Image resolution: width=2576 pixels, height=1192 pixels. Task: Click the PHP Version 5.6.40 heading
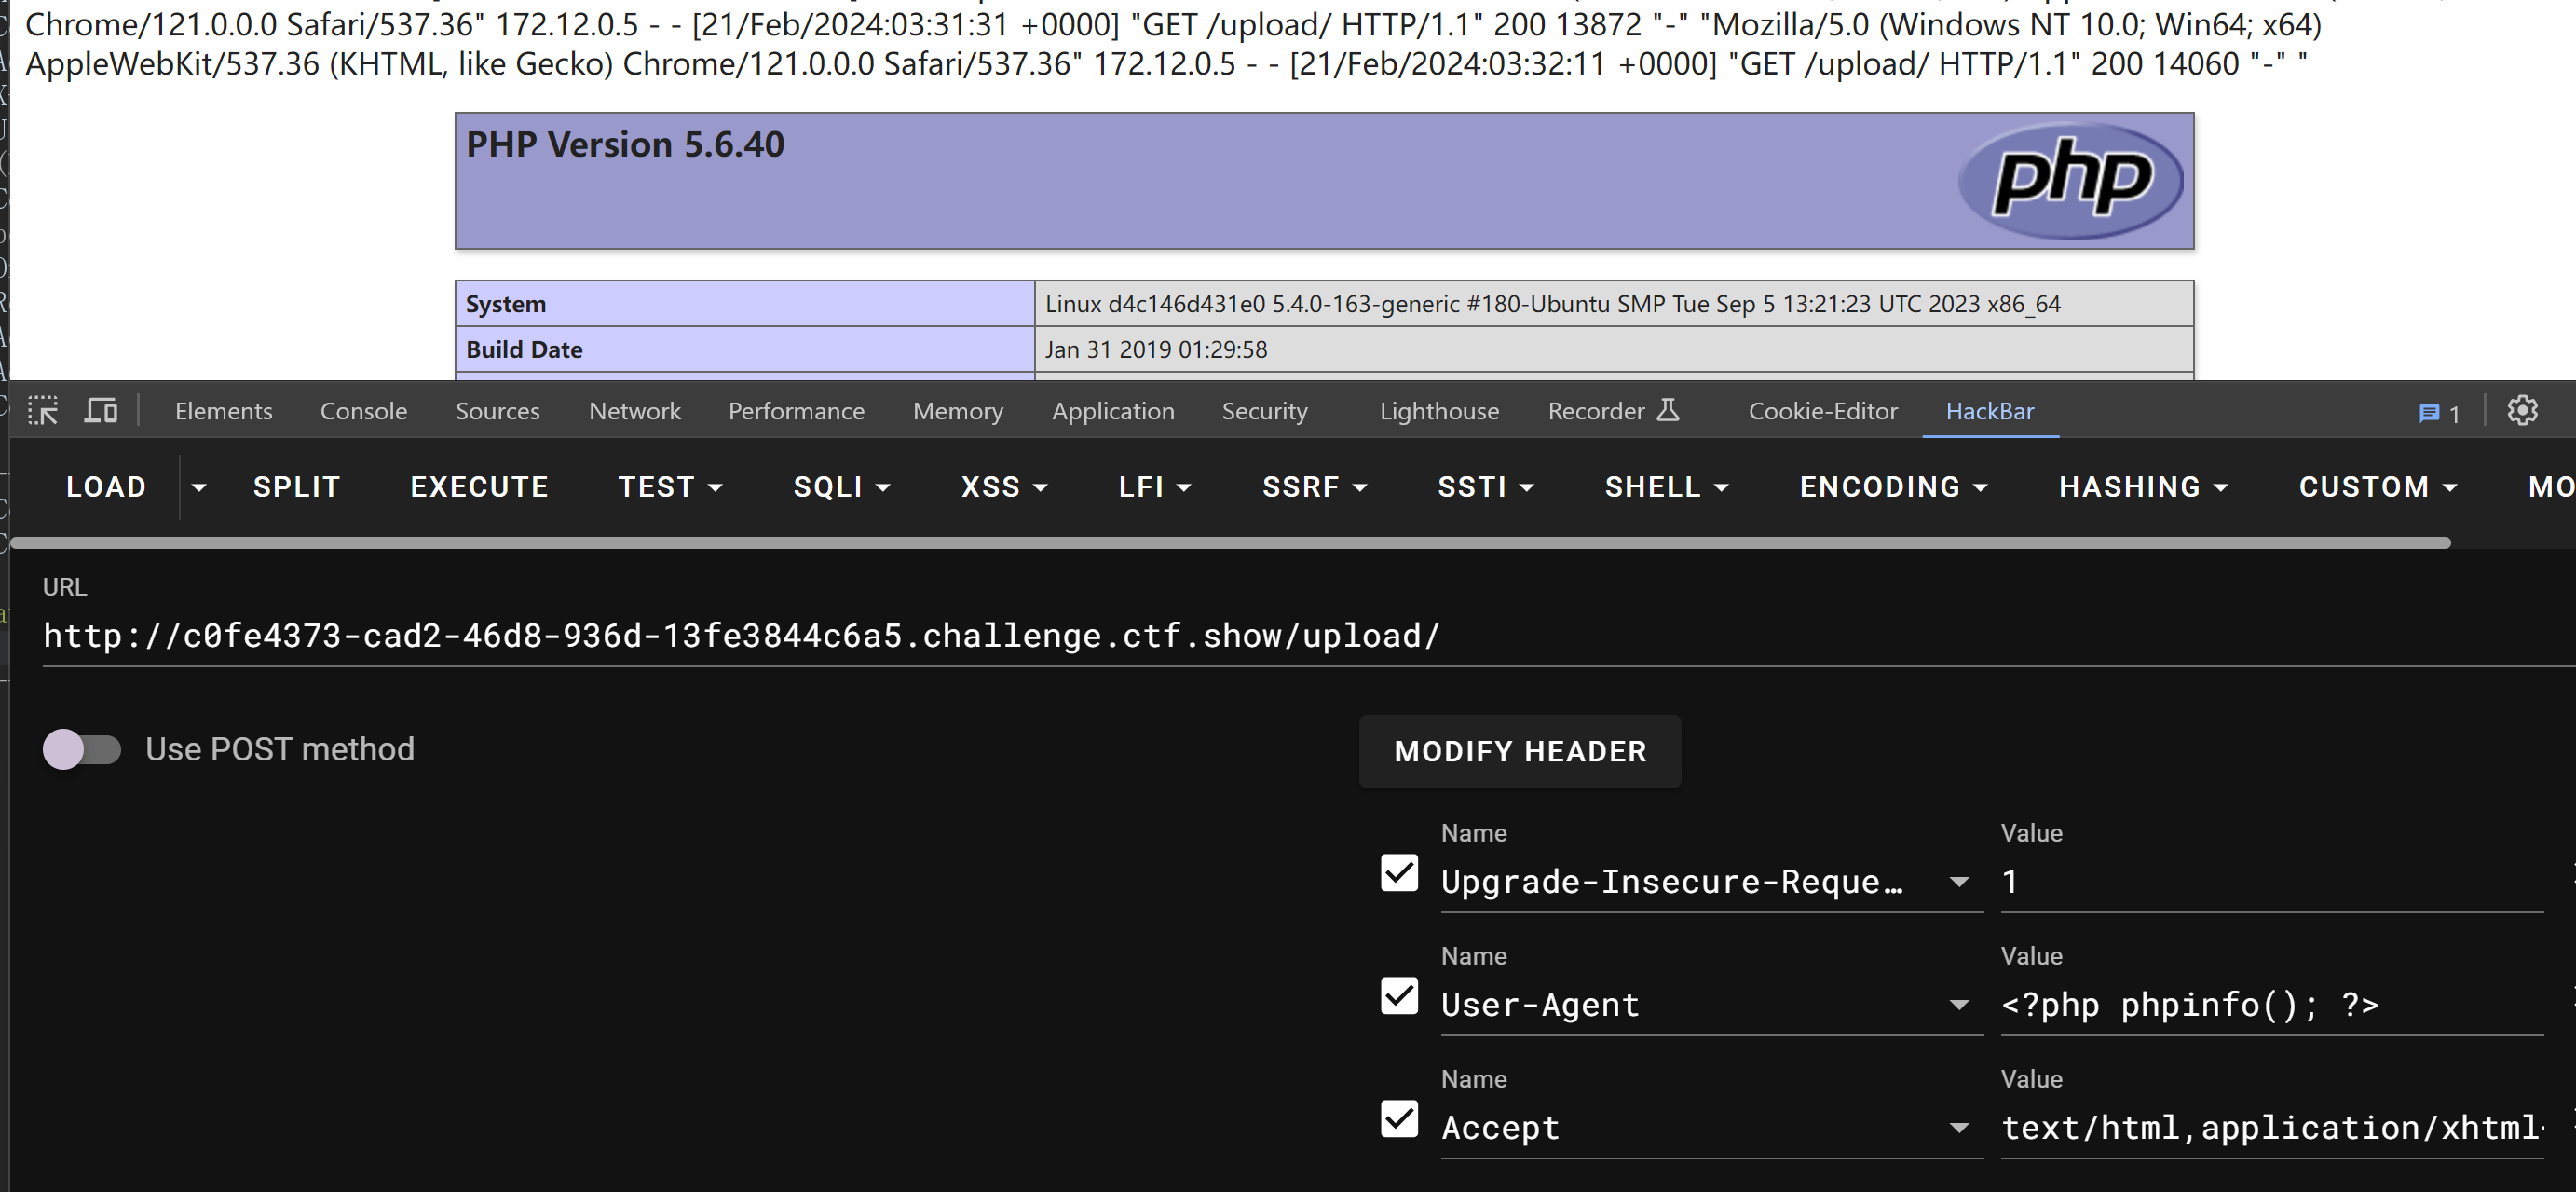(x=625, y=145)
